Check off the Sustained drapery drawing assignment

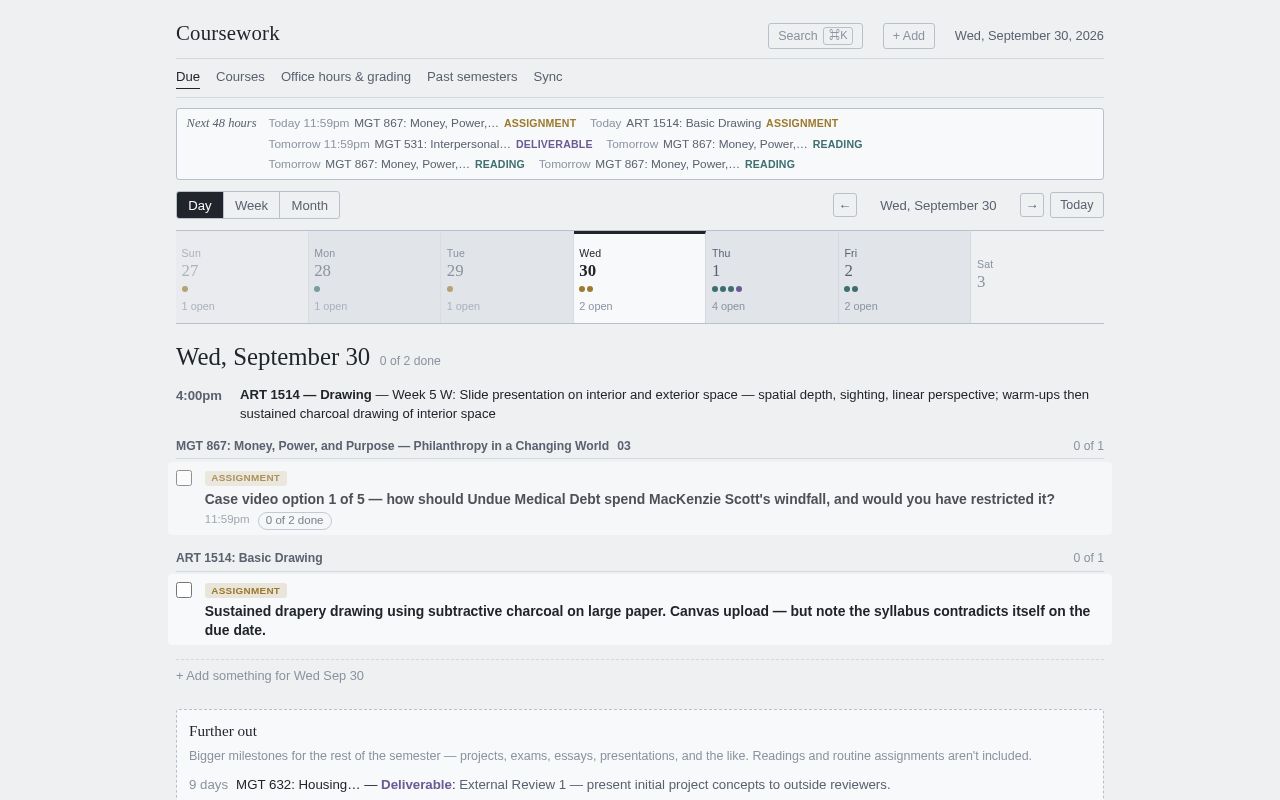(x=184, y=590)
